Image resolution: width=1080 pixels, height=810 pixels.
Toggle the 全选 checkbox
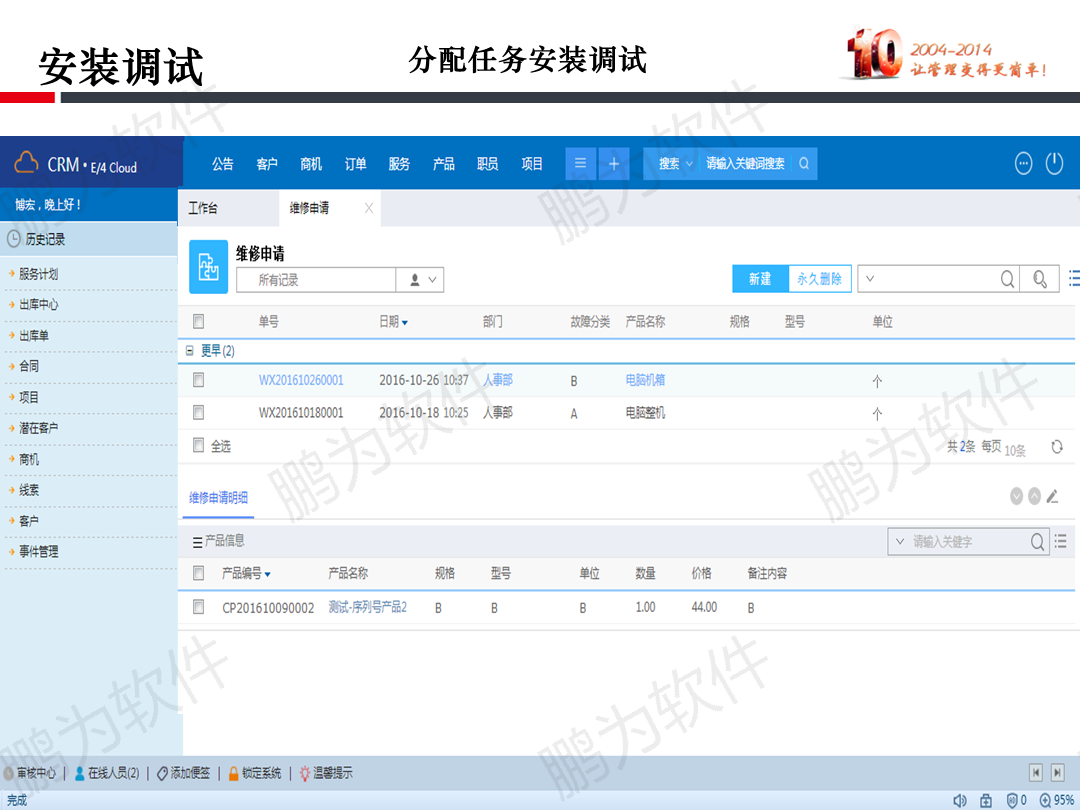pyautogui.click(x=198, y=445)
